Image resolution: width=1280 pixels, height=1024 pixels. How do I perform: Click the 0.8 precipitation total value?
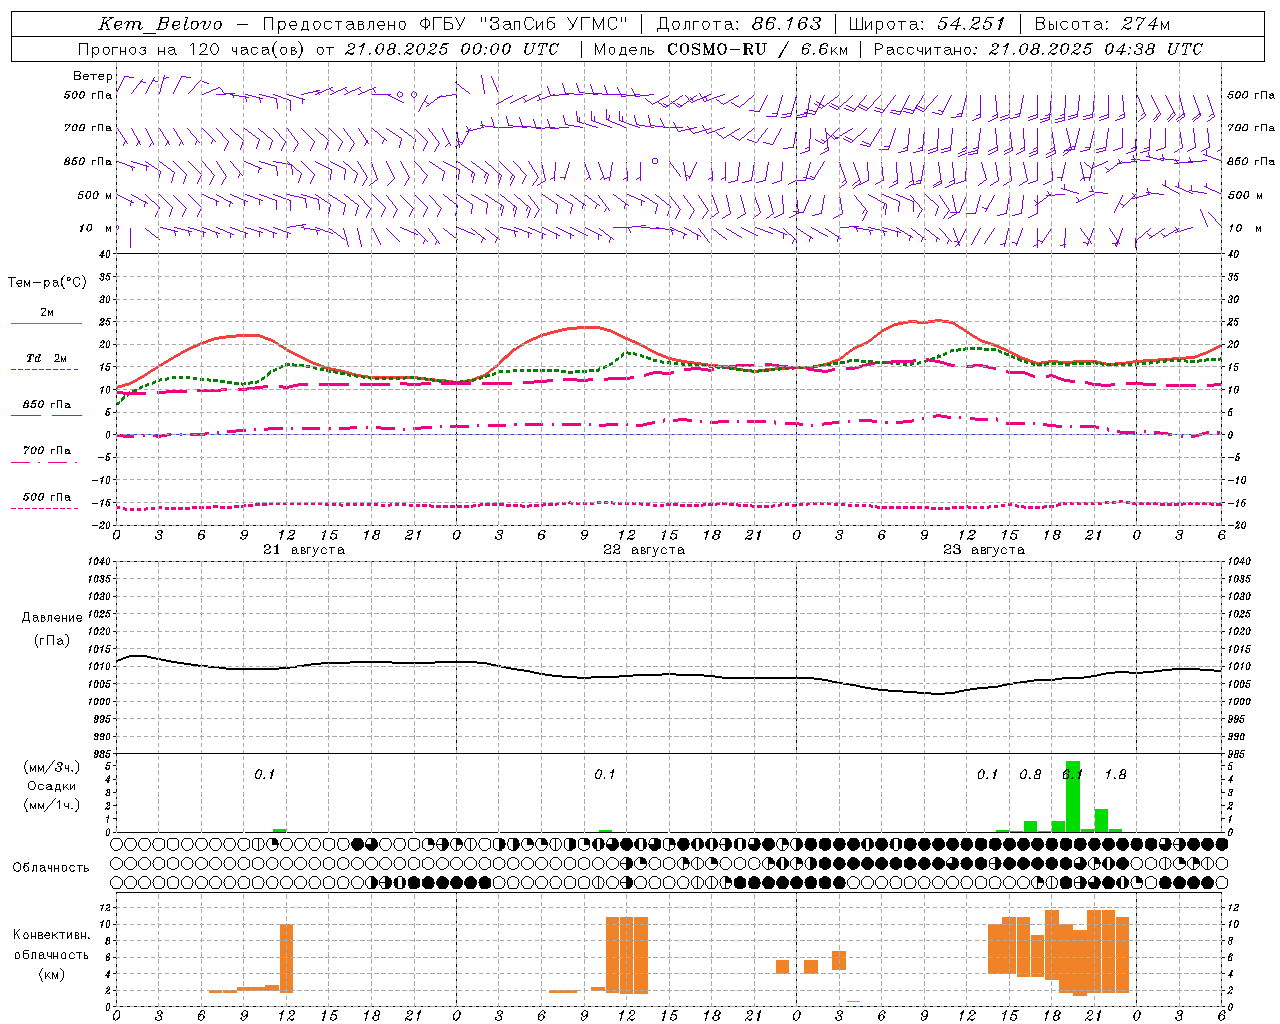(x=1030, y=774)
